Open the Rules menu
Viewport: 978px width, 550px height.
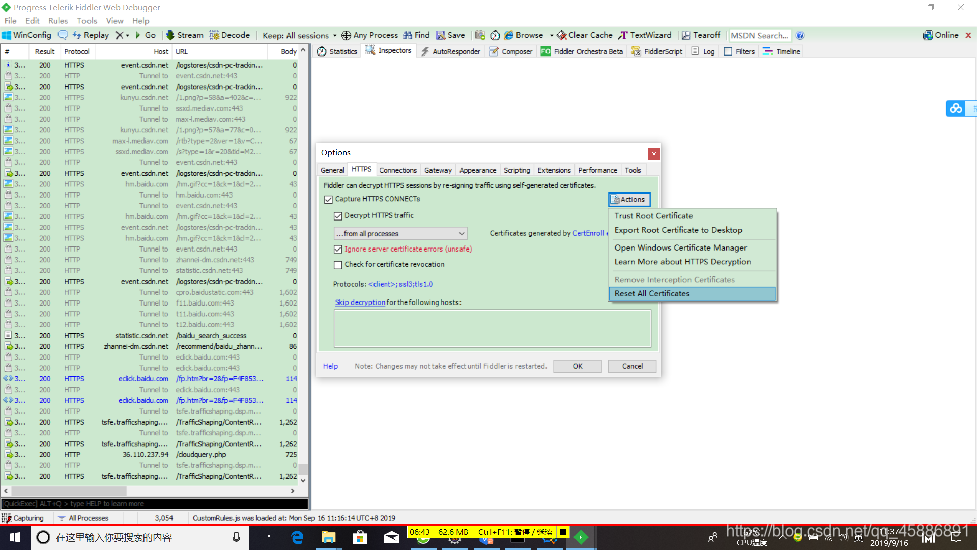coord(58,21)
